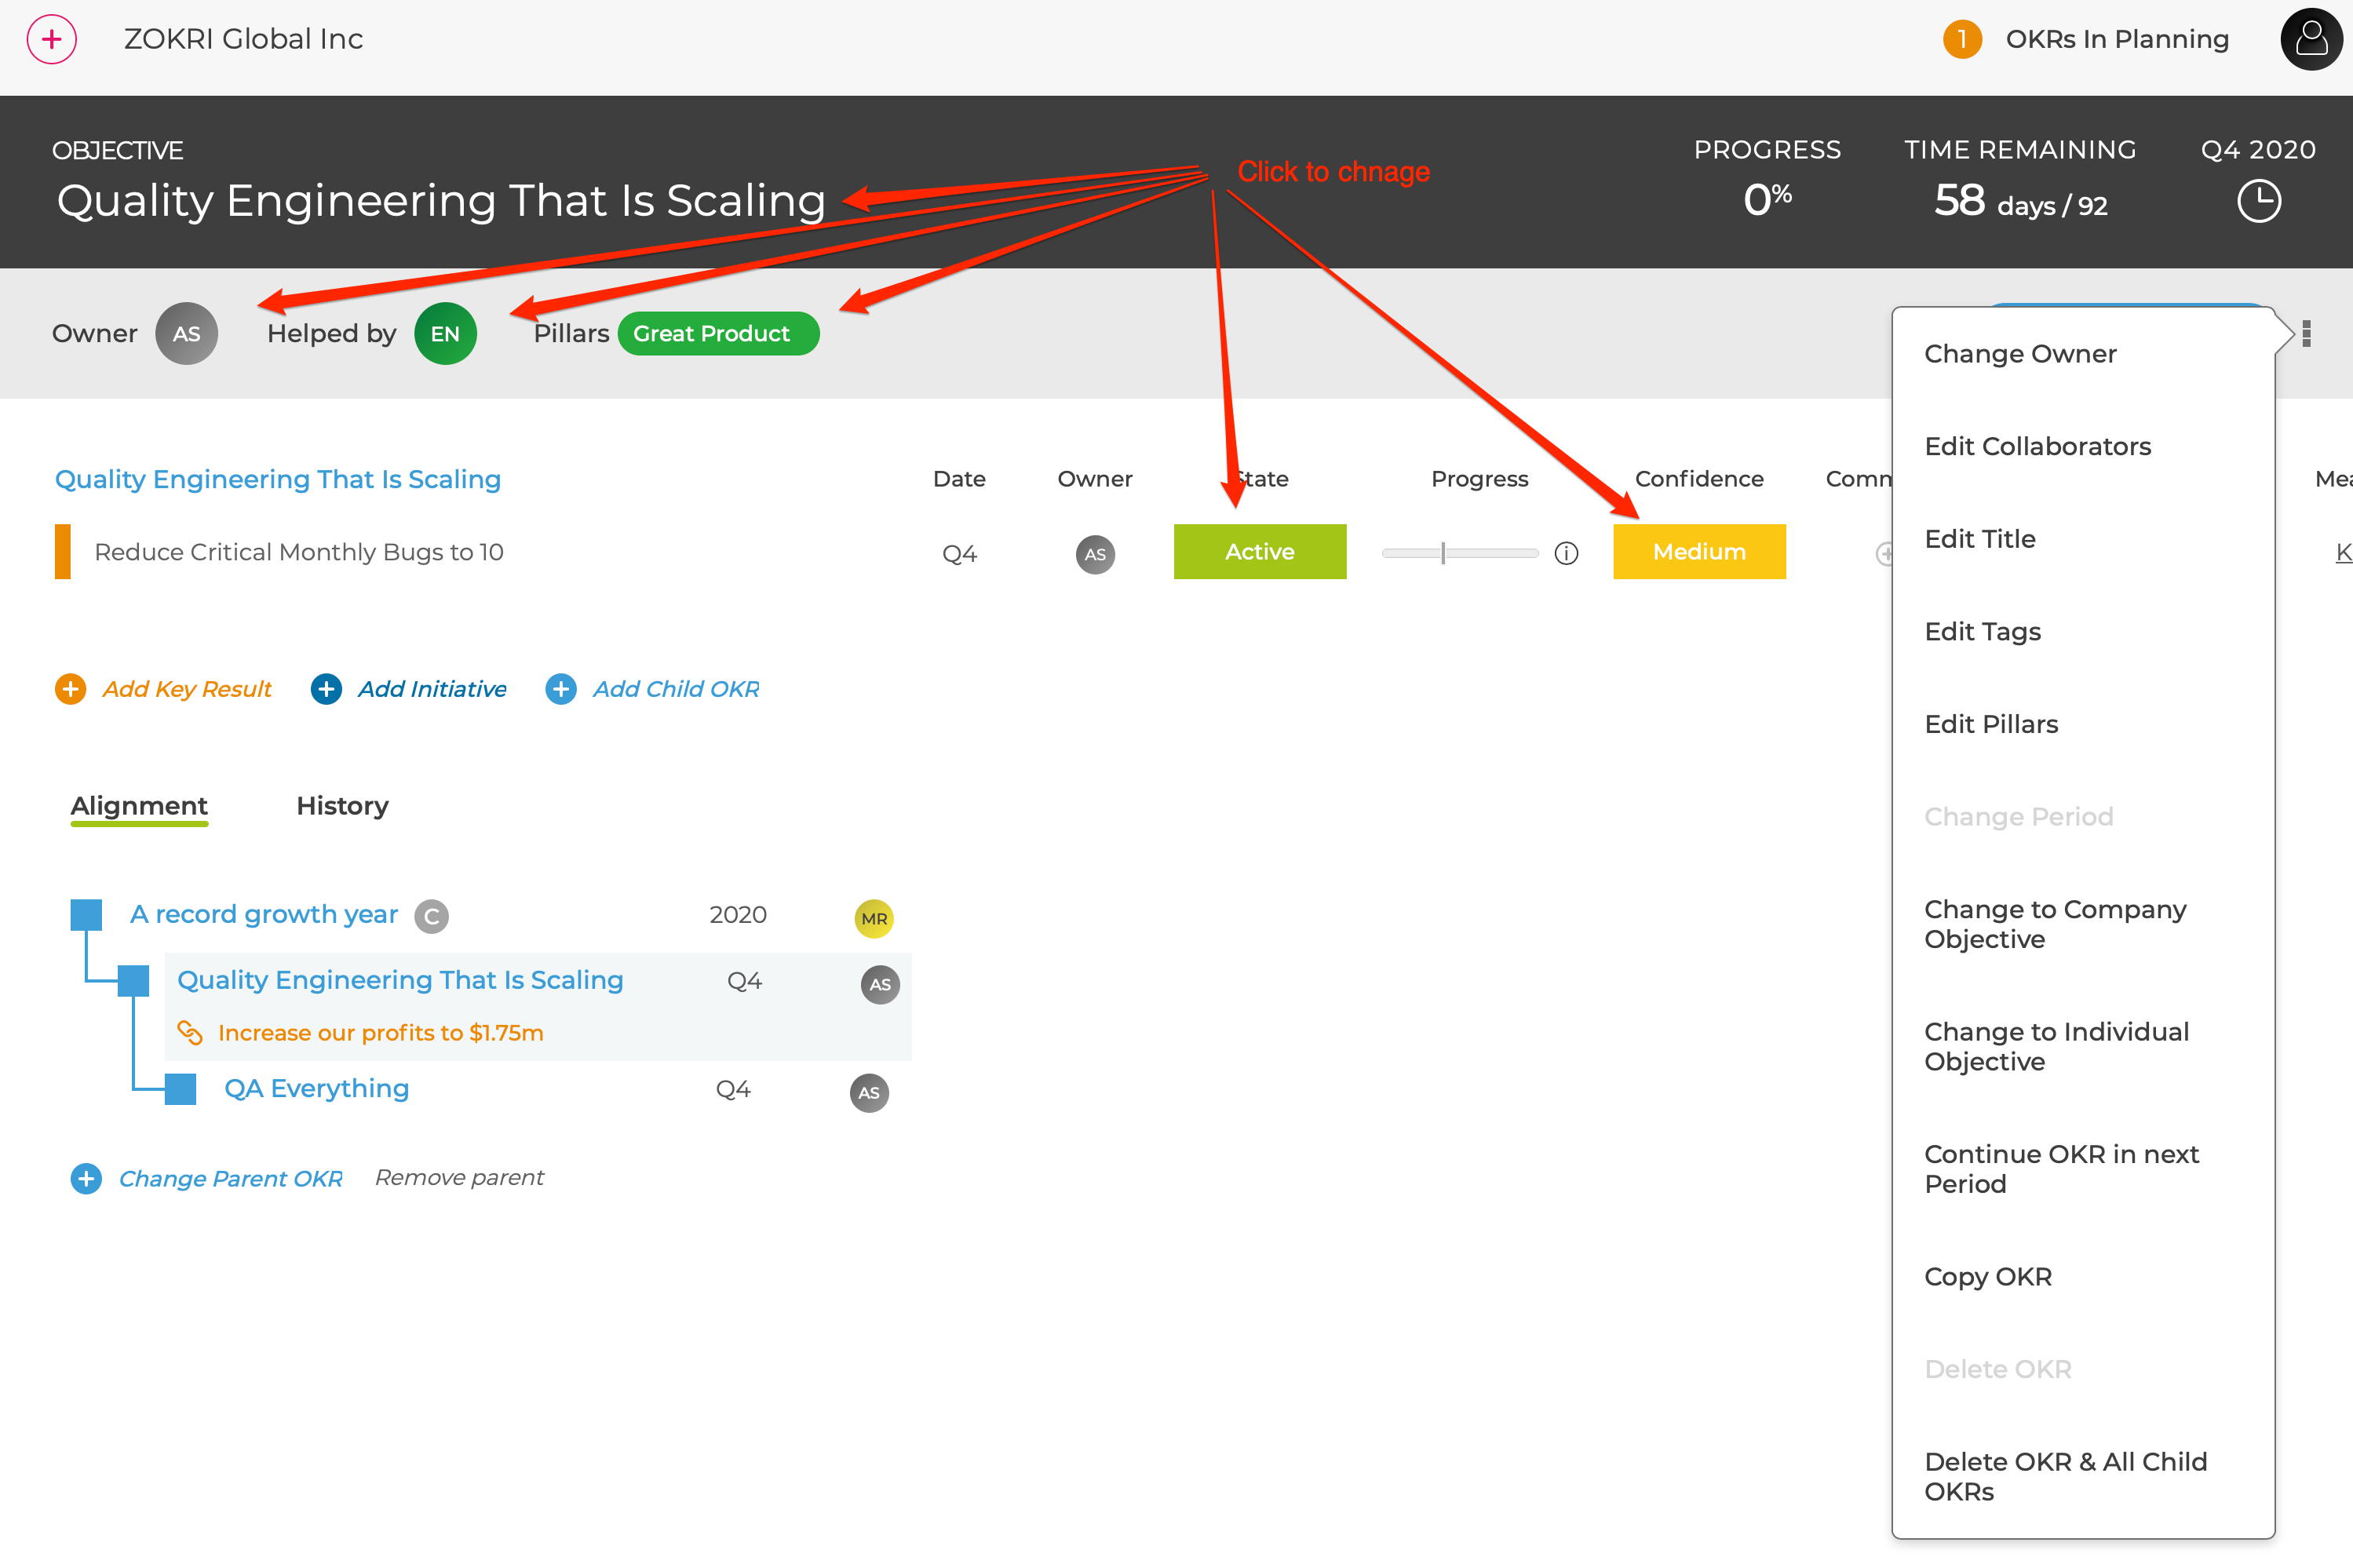Click the EN helped-by avatar
This screenshot has height=1568, width=2353.
(x=445, y=333)
